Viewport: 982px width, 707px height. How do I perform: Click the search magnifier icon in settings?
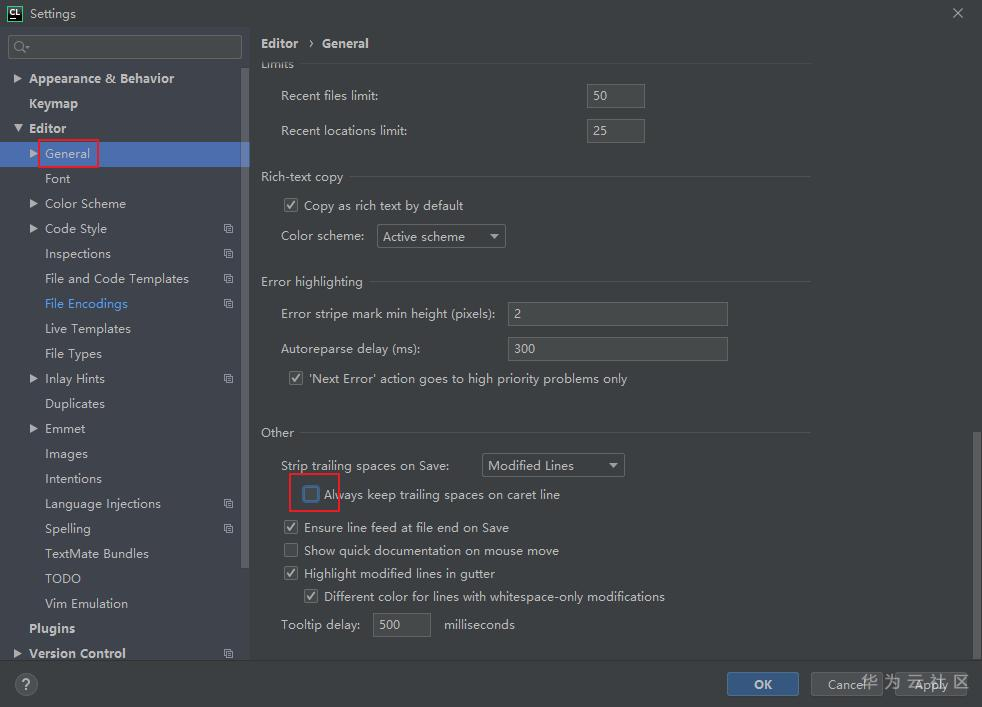(x=20, y=47)
